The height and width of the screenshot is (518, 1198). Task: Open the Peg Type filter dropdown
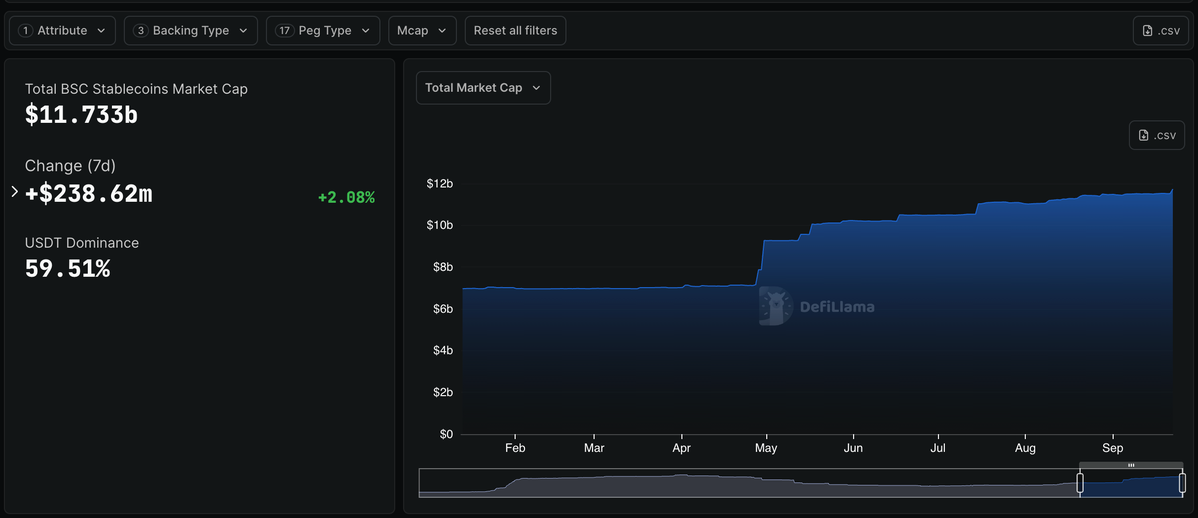click(x=323, y=31)
